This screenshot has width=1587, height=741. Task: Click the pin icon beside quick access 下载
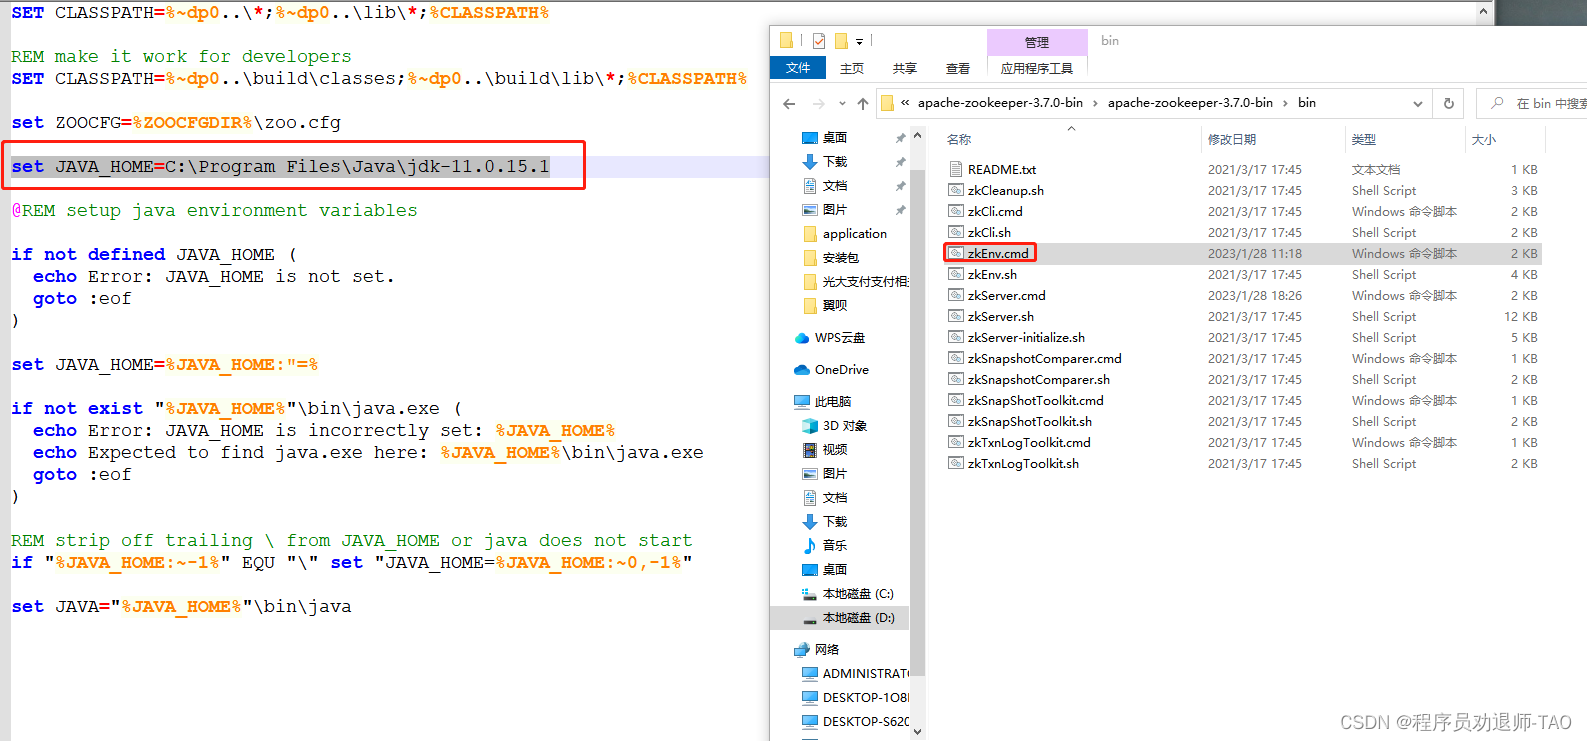900,162
